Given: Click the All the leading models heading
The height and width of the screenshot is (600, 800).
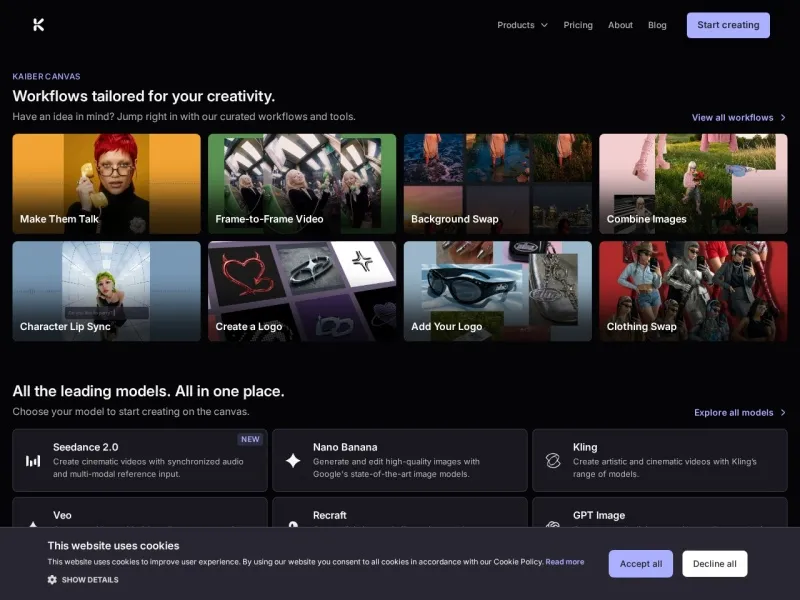Looking at the screenshot, I should pyautogui.click(x=148, y=391).
